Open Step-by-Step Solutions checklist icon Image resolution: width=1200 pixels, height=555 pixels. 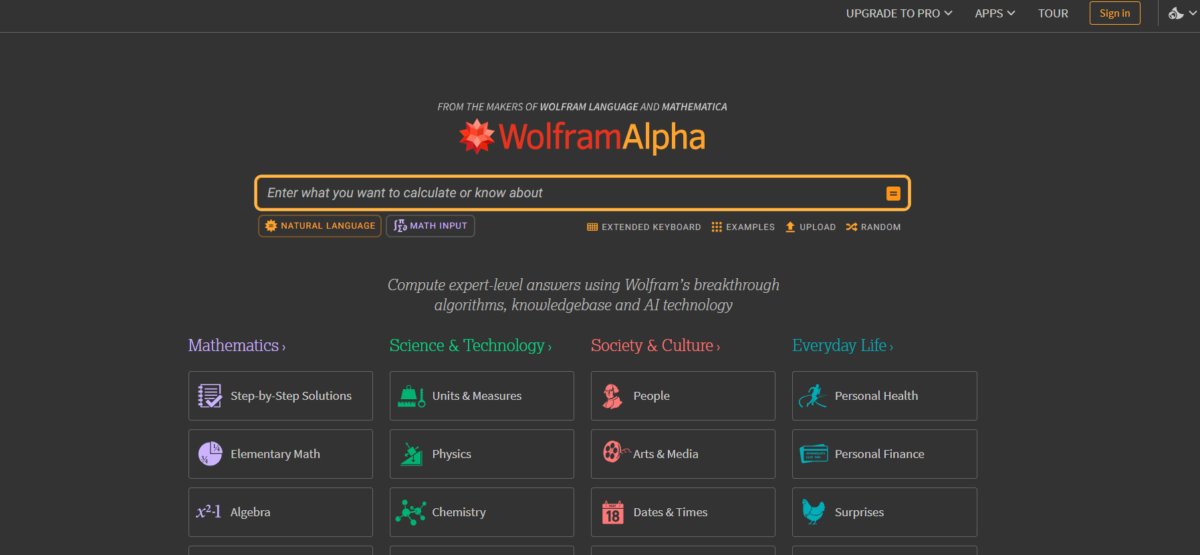209,396
